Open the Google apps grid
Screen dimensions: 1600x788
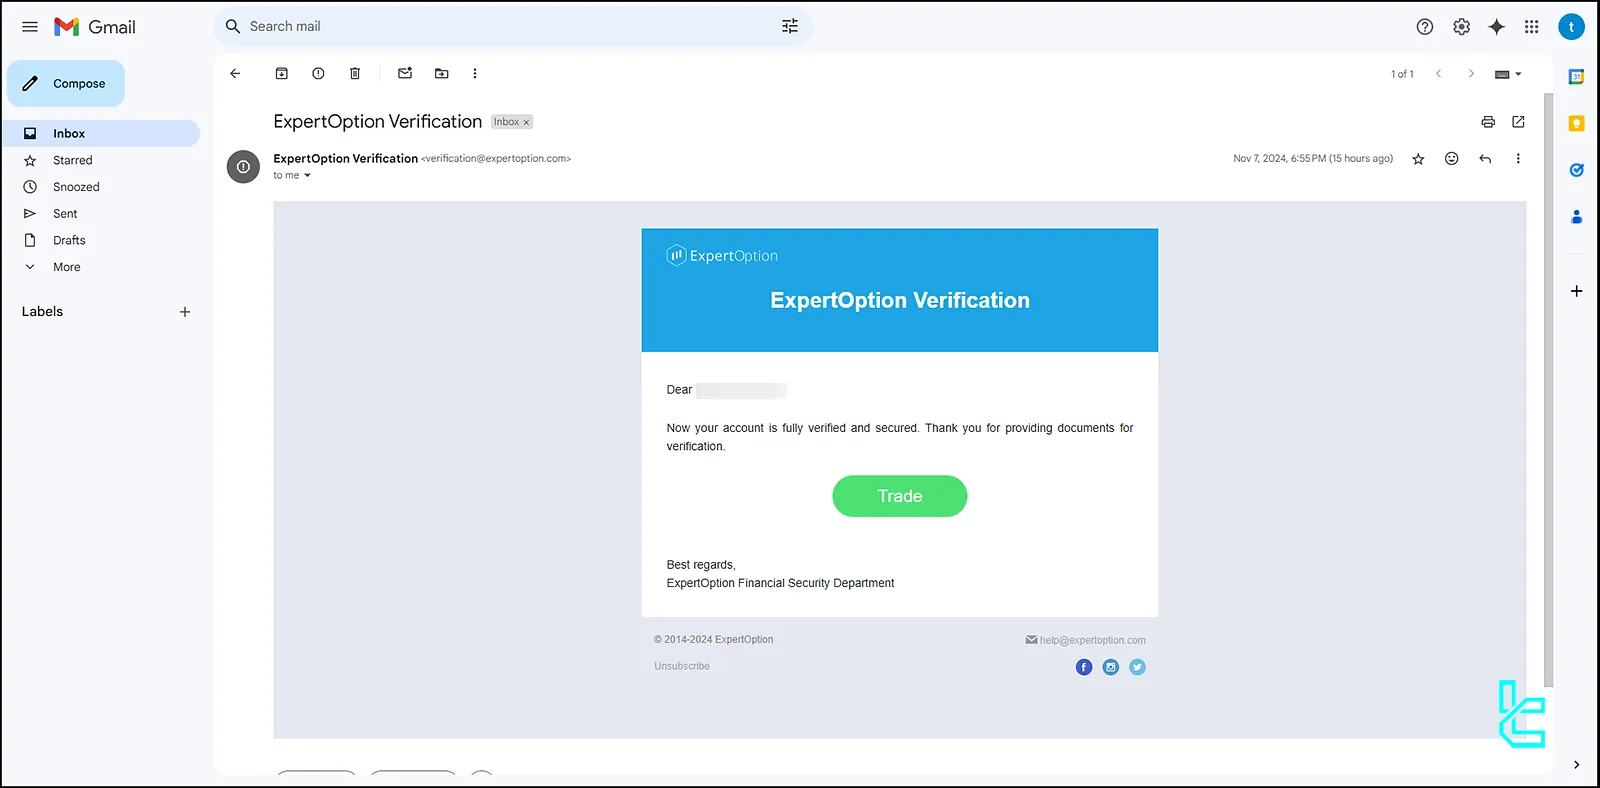(x=1531, y=27)
